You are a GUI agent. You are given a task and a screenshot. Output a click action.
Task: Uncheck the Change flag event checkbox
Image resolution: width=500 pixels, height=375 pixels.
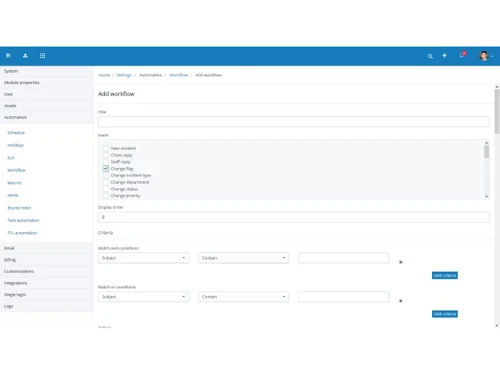106,168
